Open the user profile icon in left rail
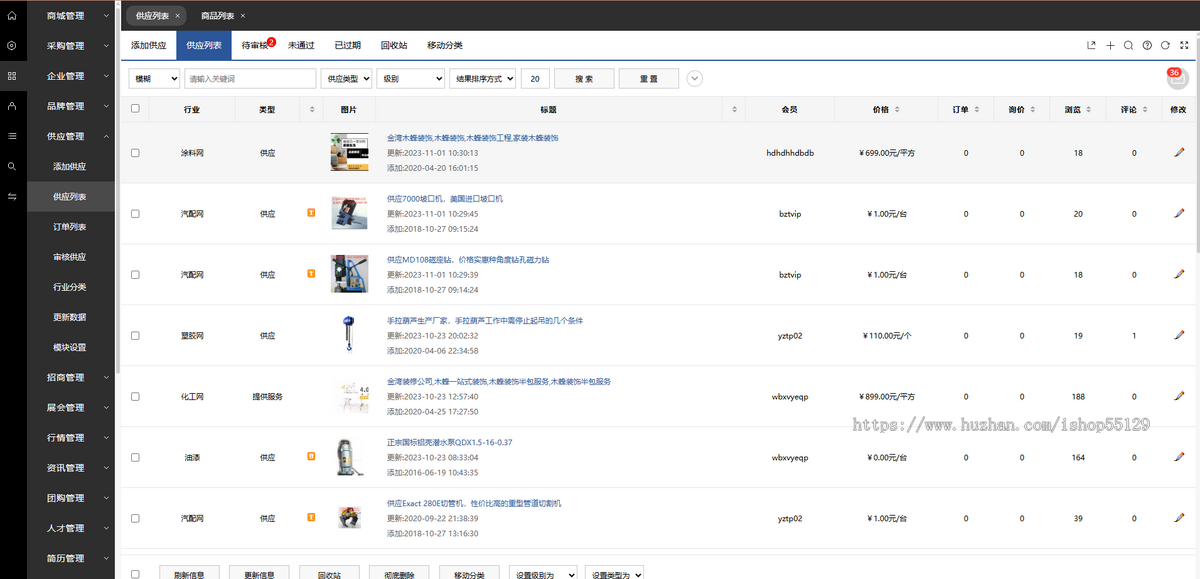 [x=12, y=106]
